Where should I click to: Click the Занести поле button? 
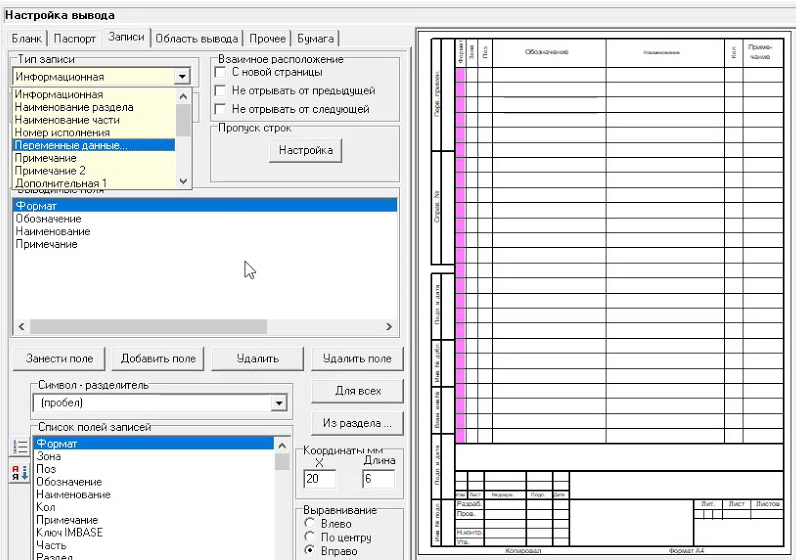click(x=59, y=358)
